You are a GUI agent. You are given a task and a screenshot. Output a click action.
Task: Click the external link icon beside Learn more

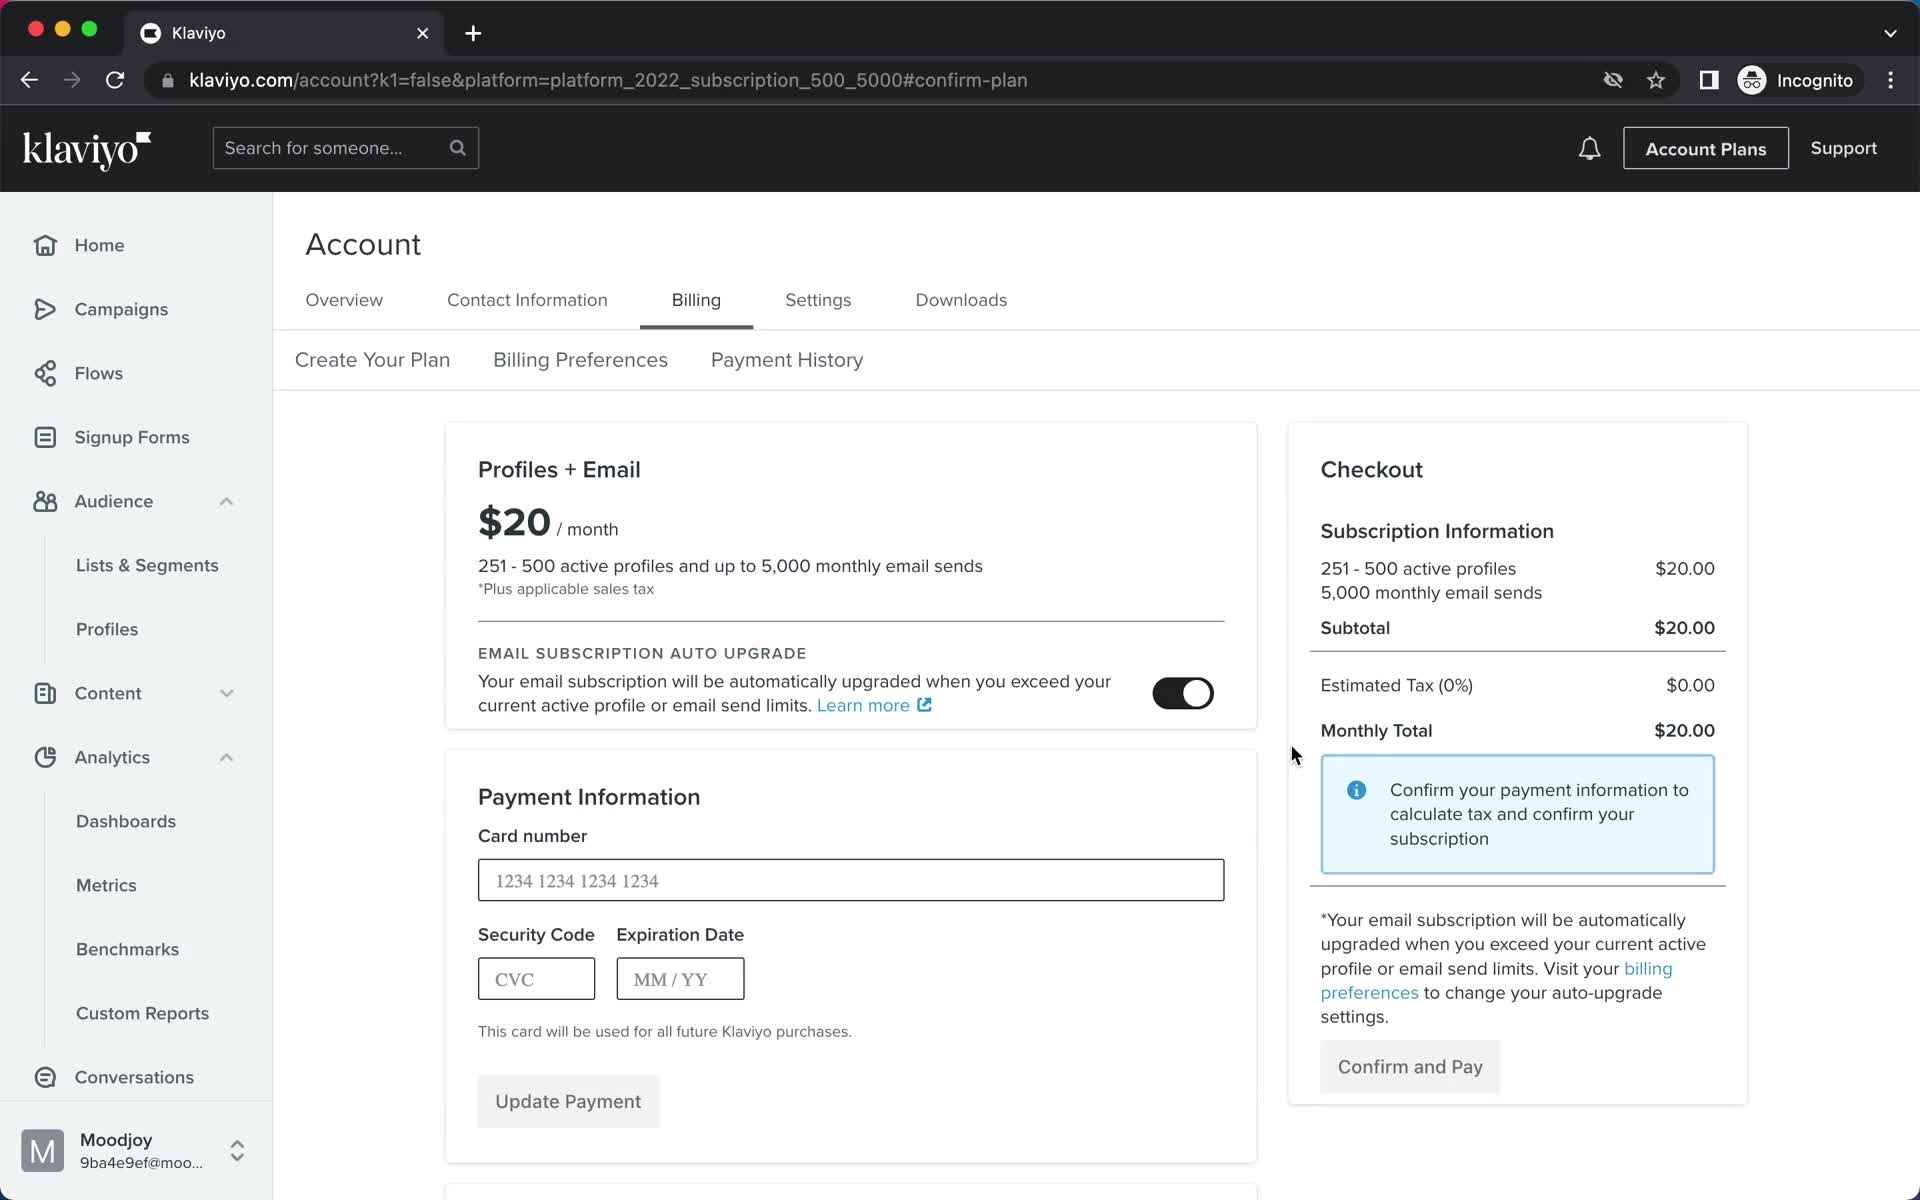(x=925, y=705)
